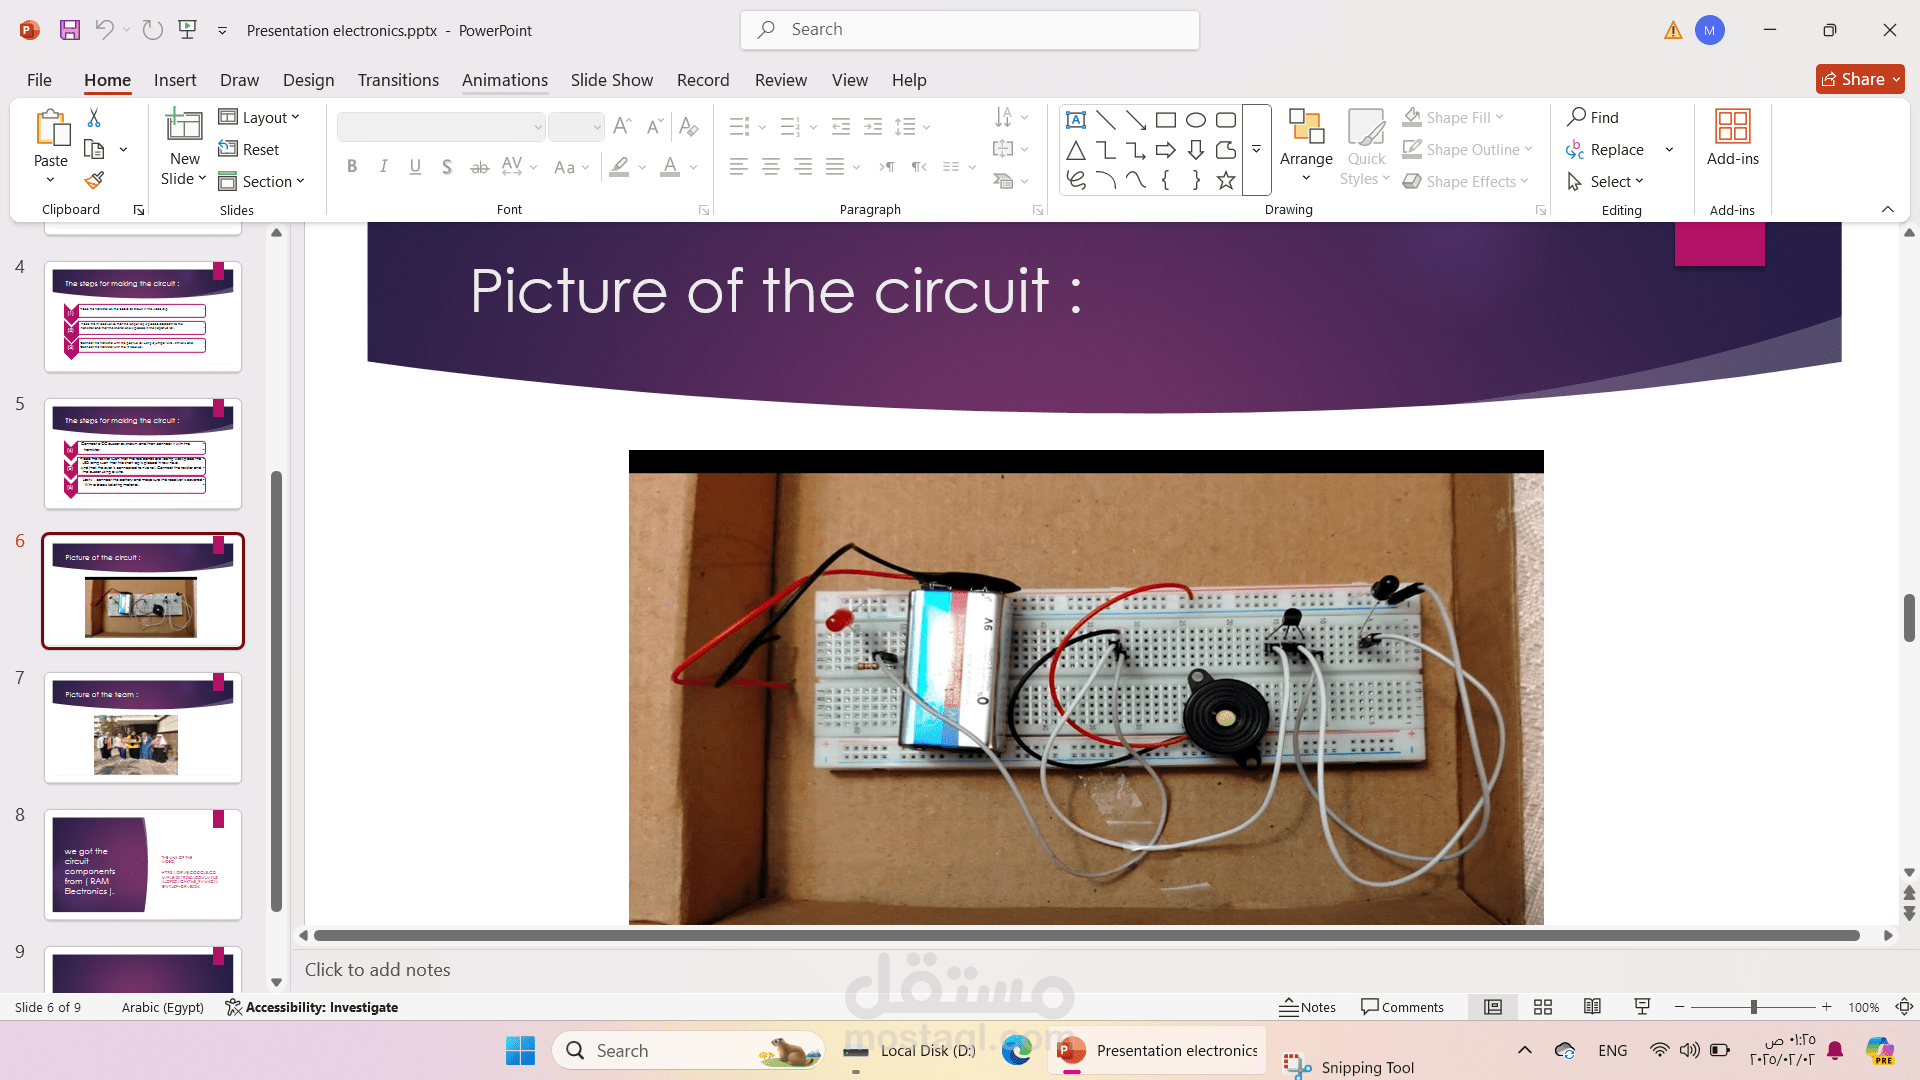This screenshot has width=1920, height=1080.
Task: Click Accessibility: Investigate in the status bar
Action: (x=311, y=1007)
